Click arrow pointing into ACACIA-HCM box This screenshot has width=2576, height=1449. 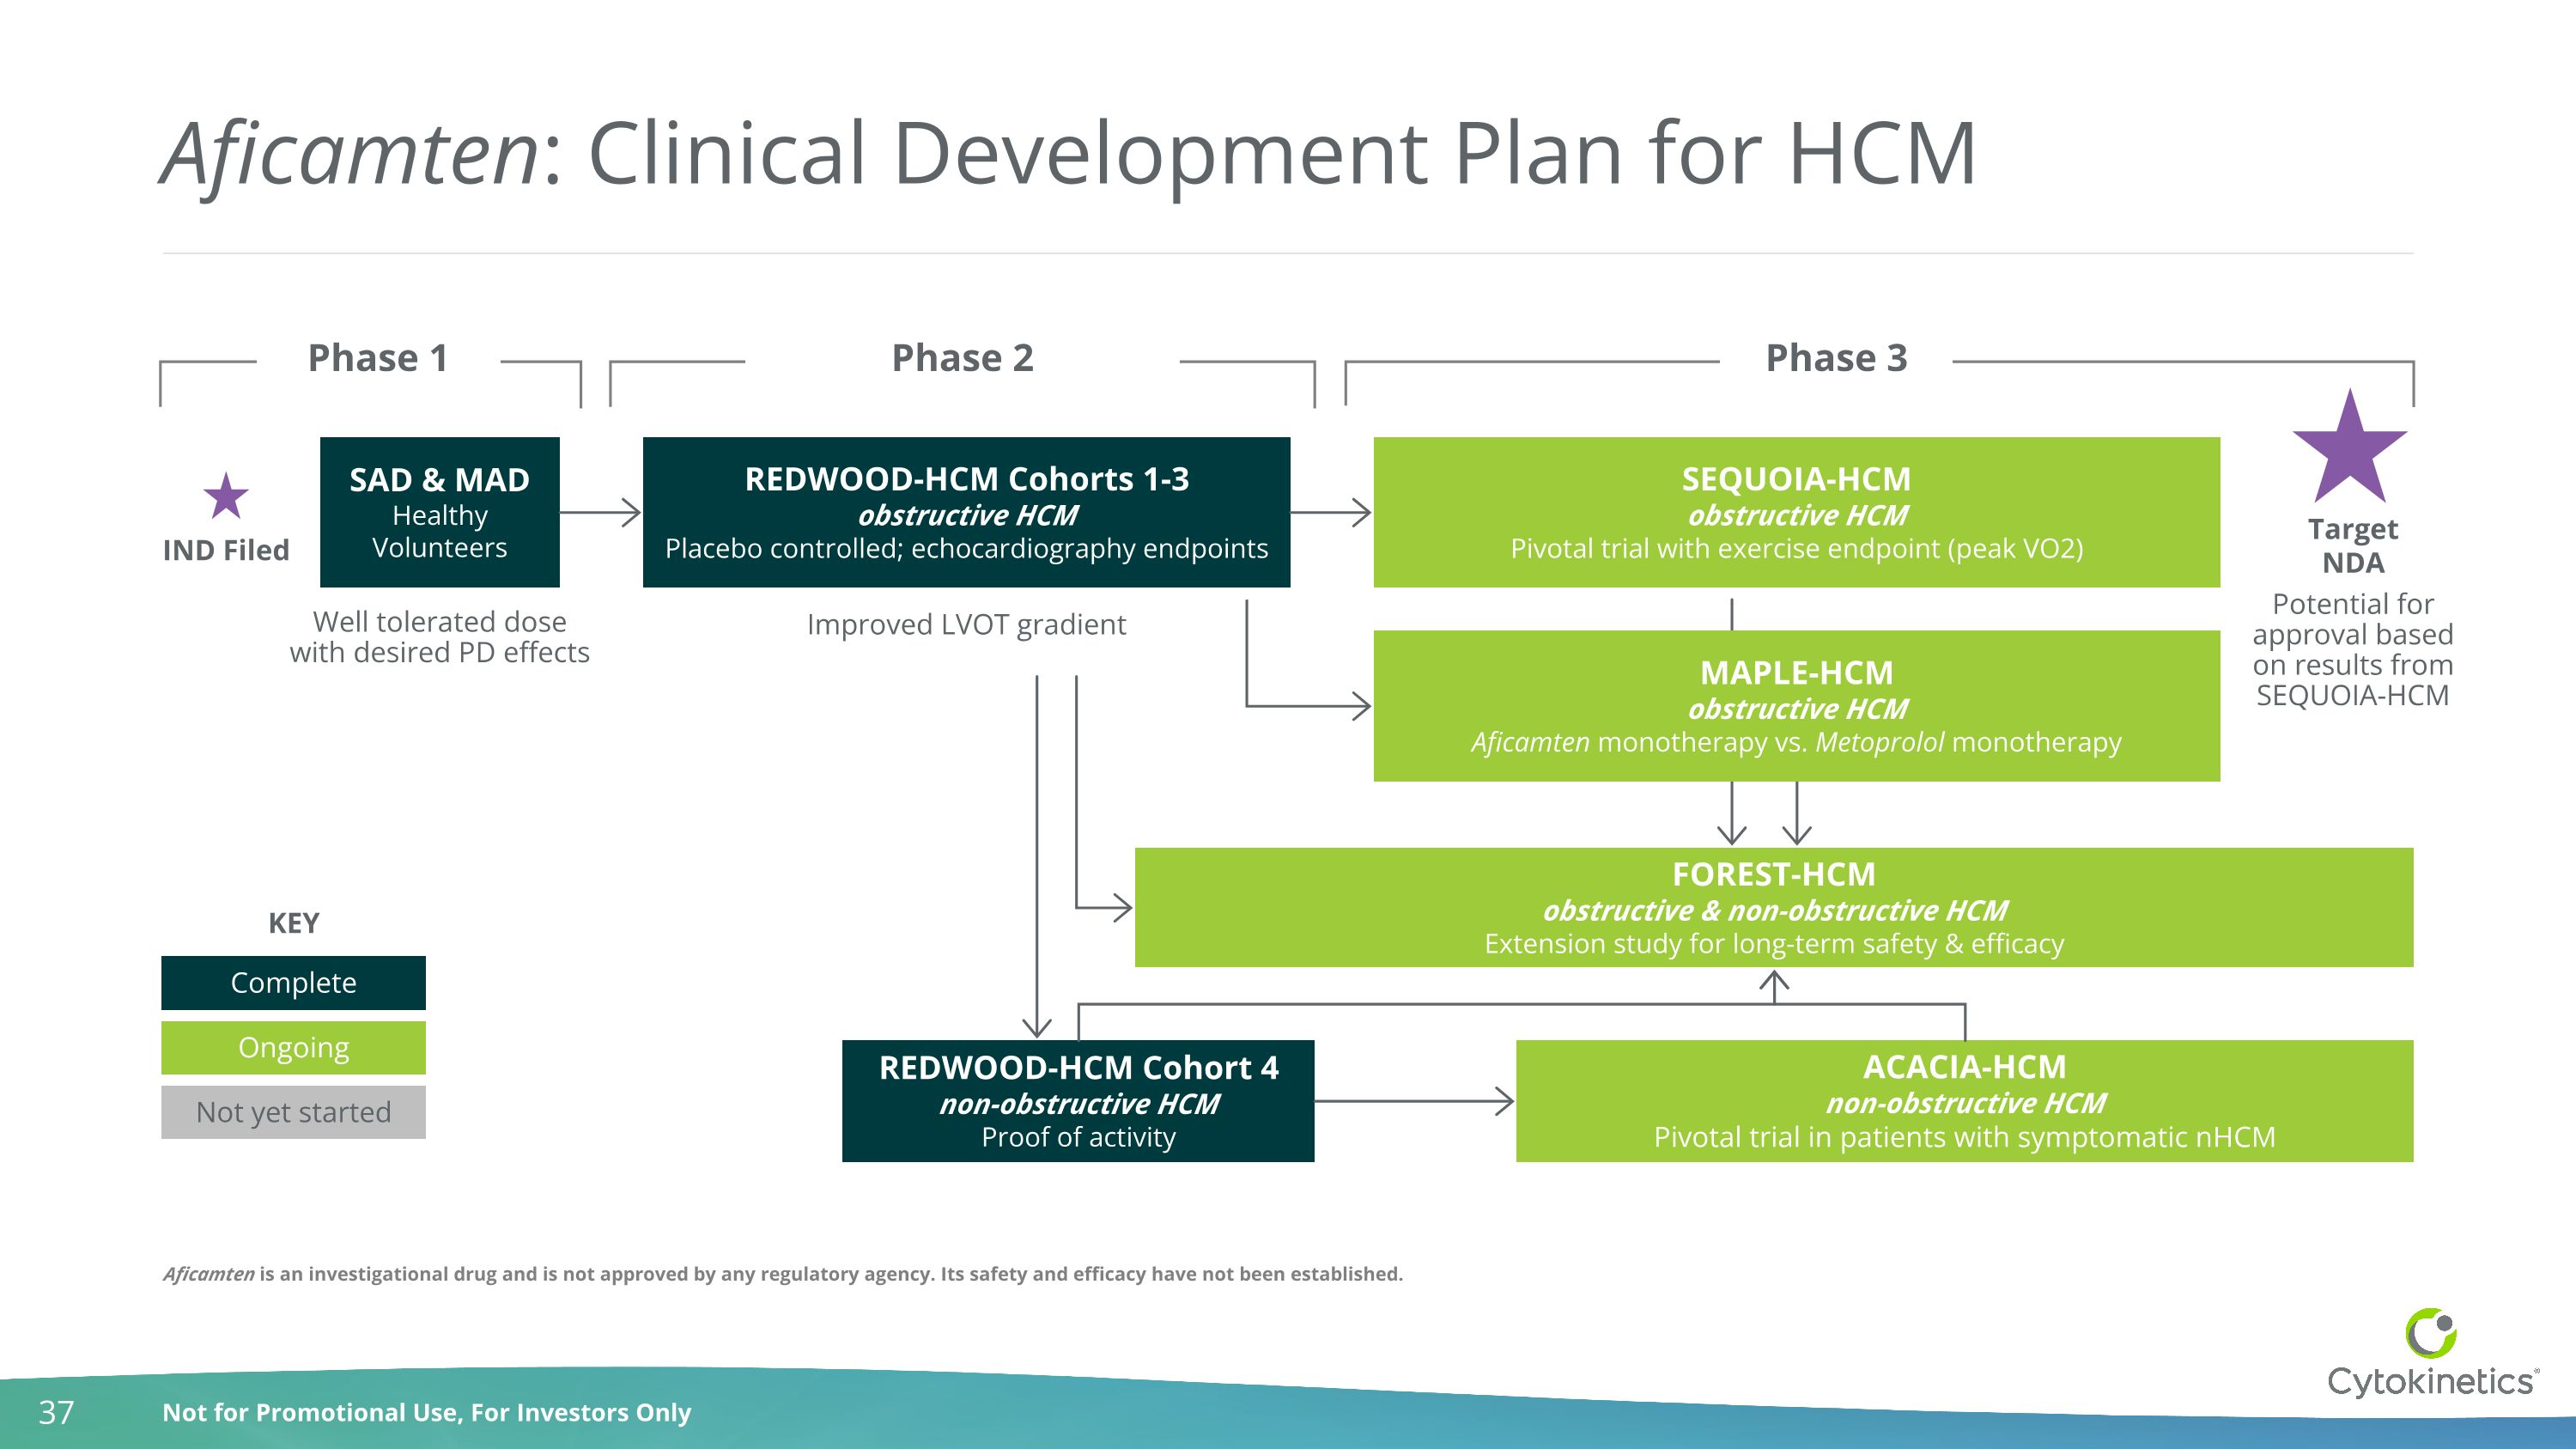[x=1415, y=1101]
